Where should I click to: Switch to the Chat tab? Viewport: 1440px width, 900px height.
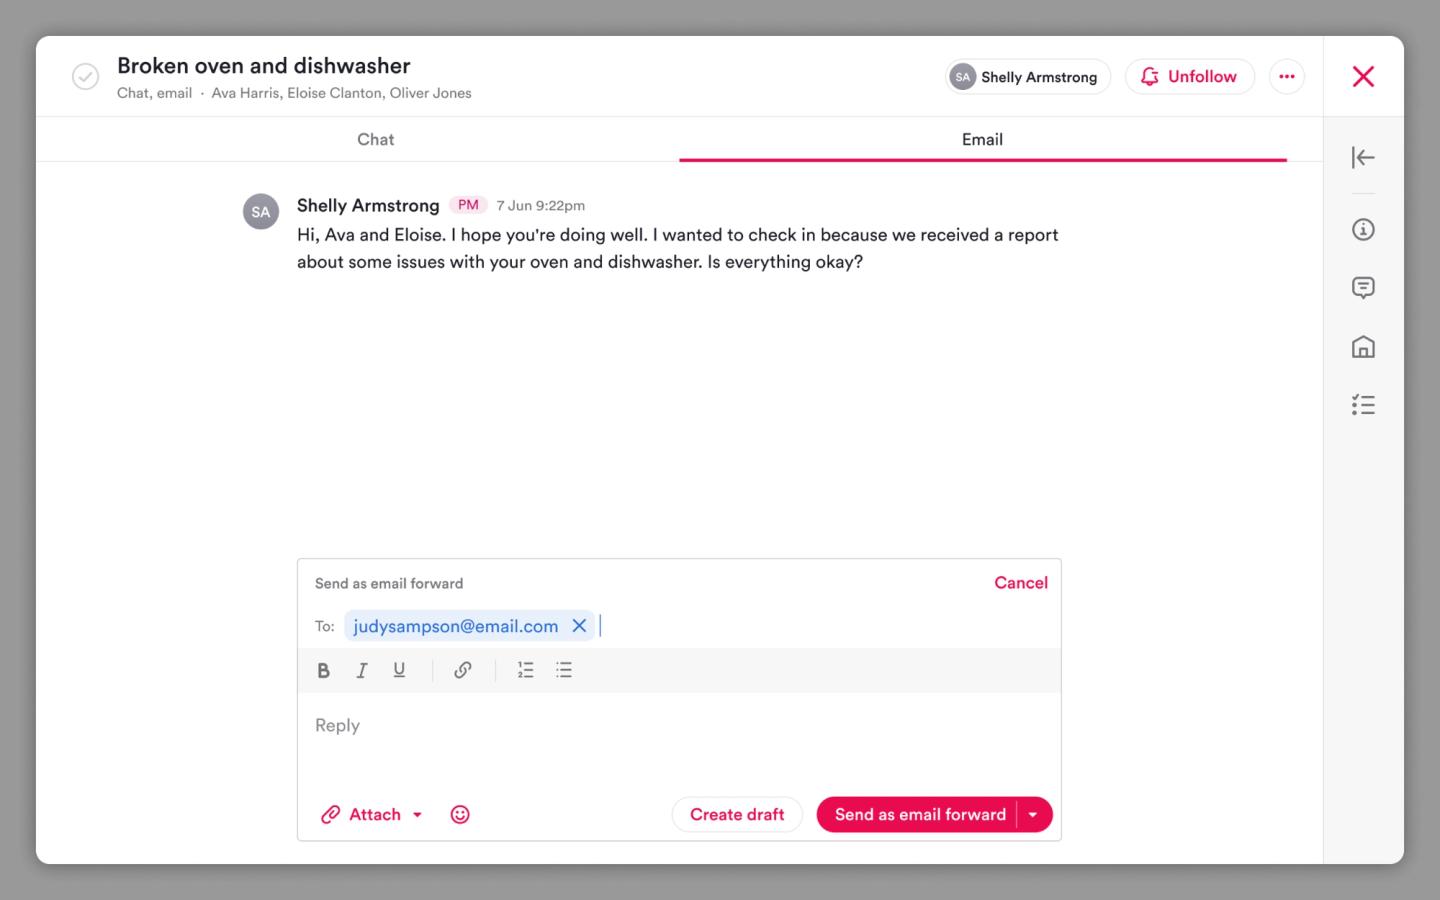coord(376,140)
